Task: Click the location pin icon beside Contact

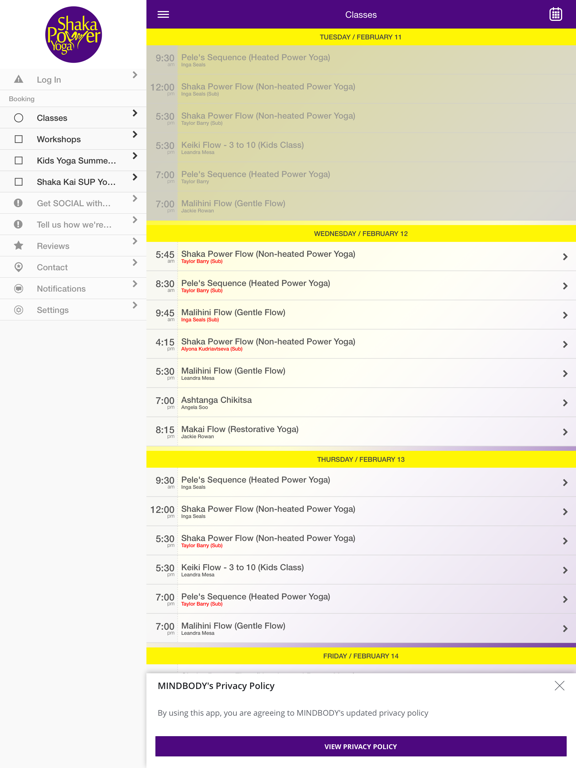Action: pos(19,267)
